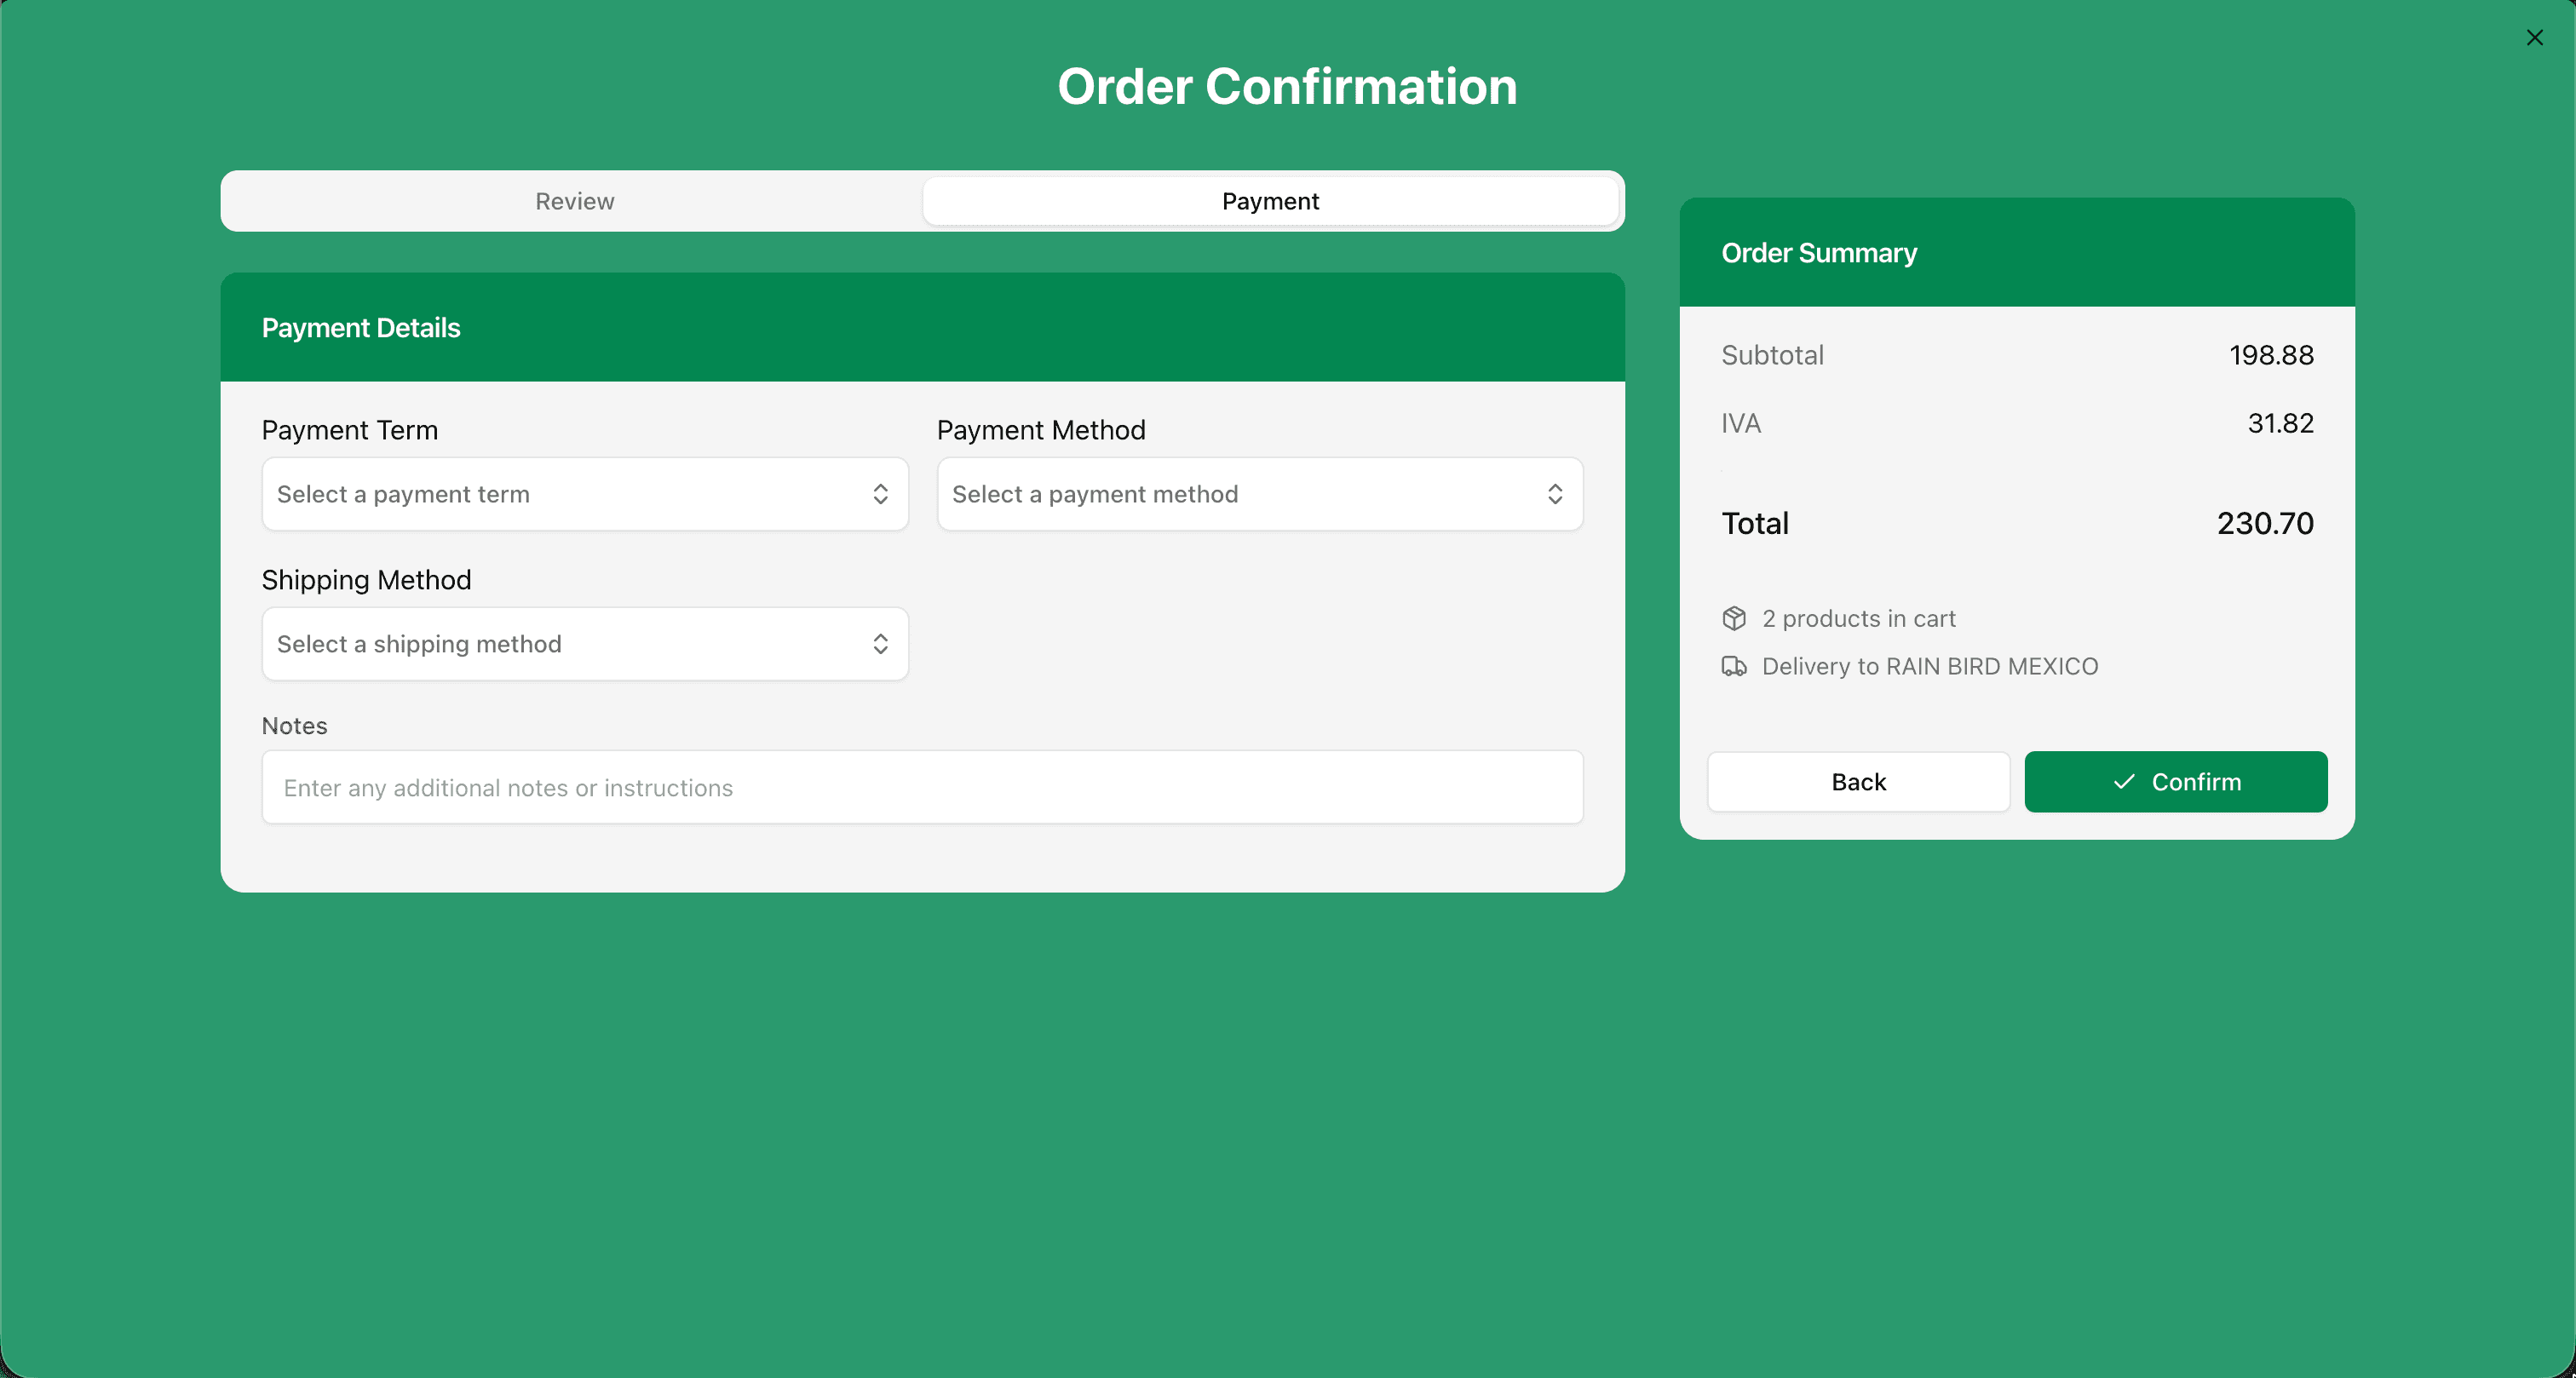The width and height of the screenshot is (2576, 1378).
Task: Click the Payment Details header
Action: (361, 328)
